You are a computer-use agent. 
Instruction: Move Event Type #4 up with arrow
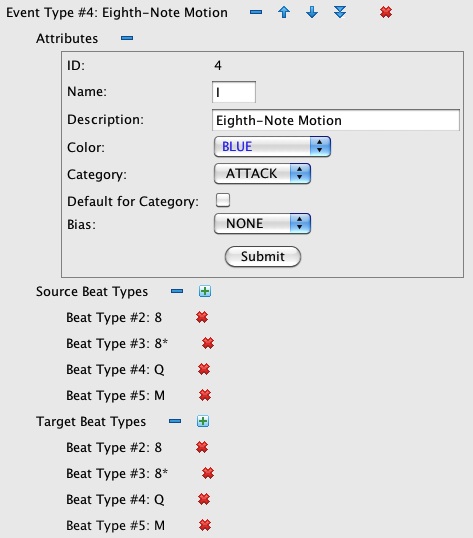(x=284, y=12)
